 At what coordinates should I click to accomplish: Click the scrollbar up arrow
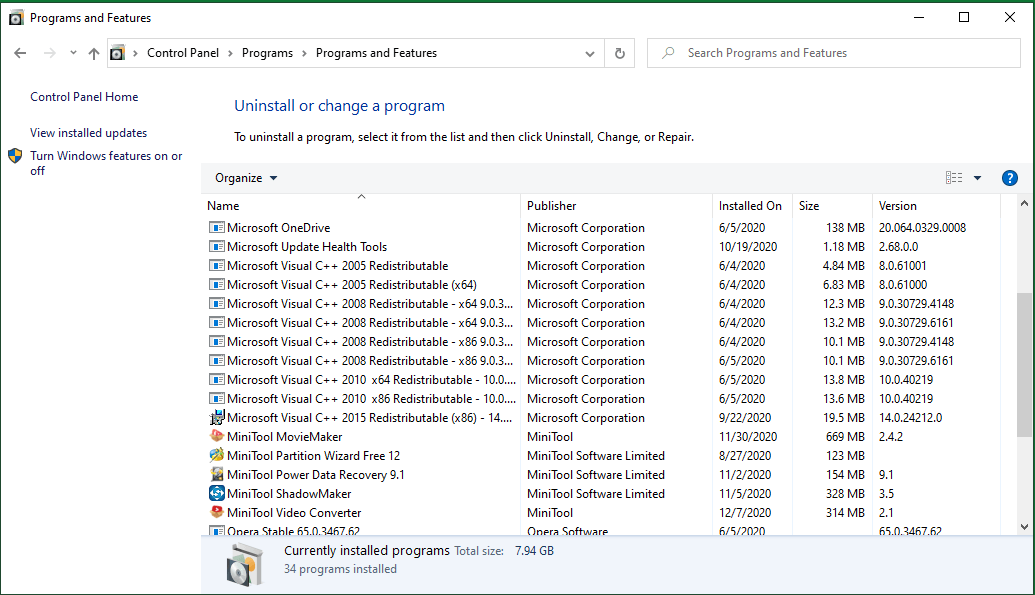(x=1024, y=203)
